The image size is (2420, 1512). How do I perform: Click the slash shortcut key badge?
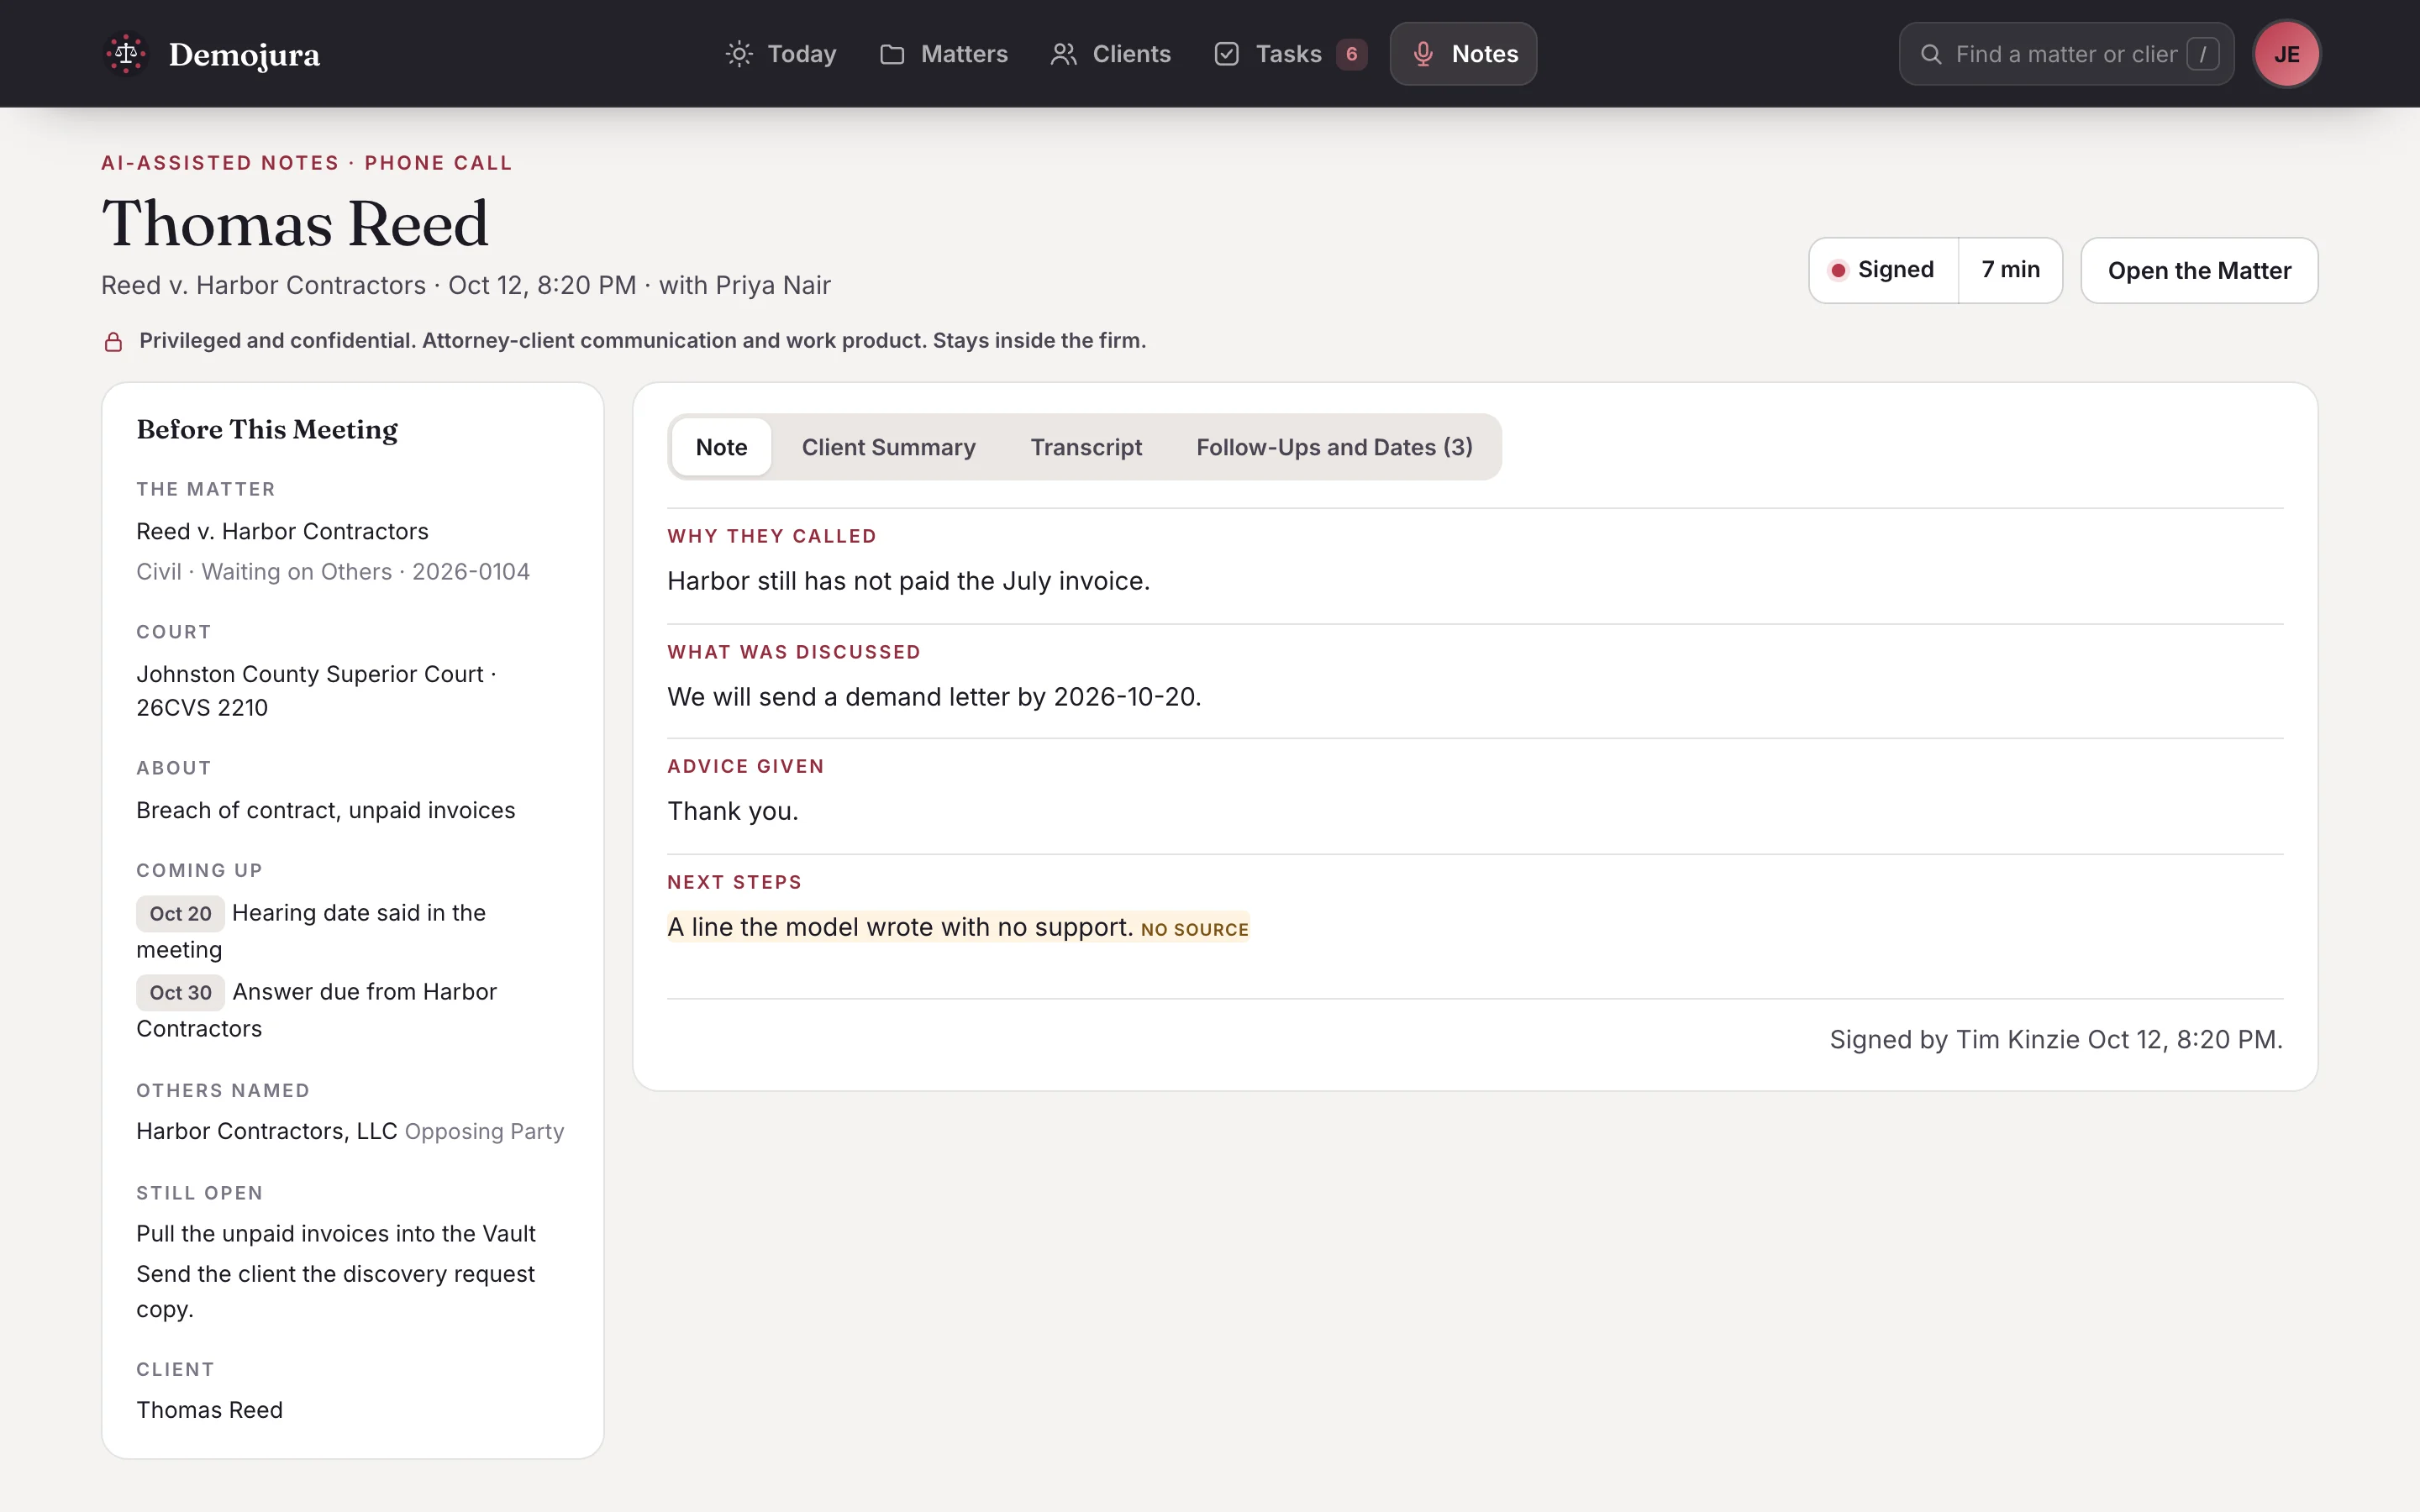point(2202,54)
